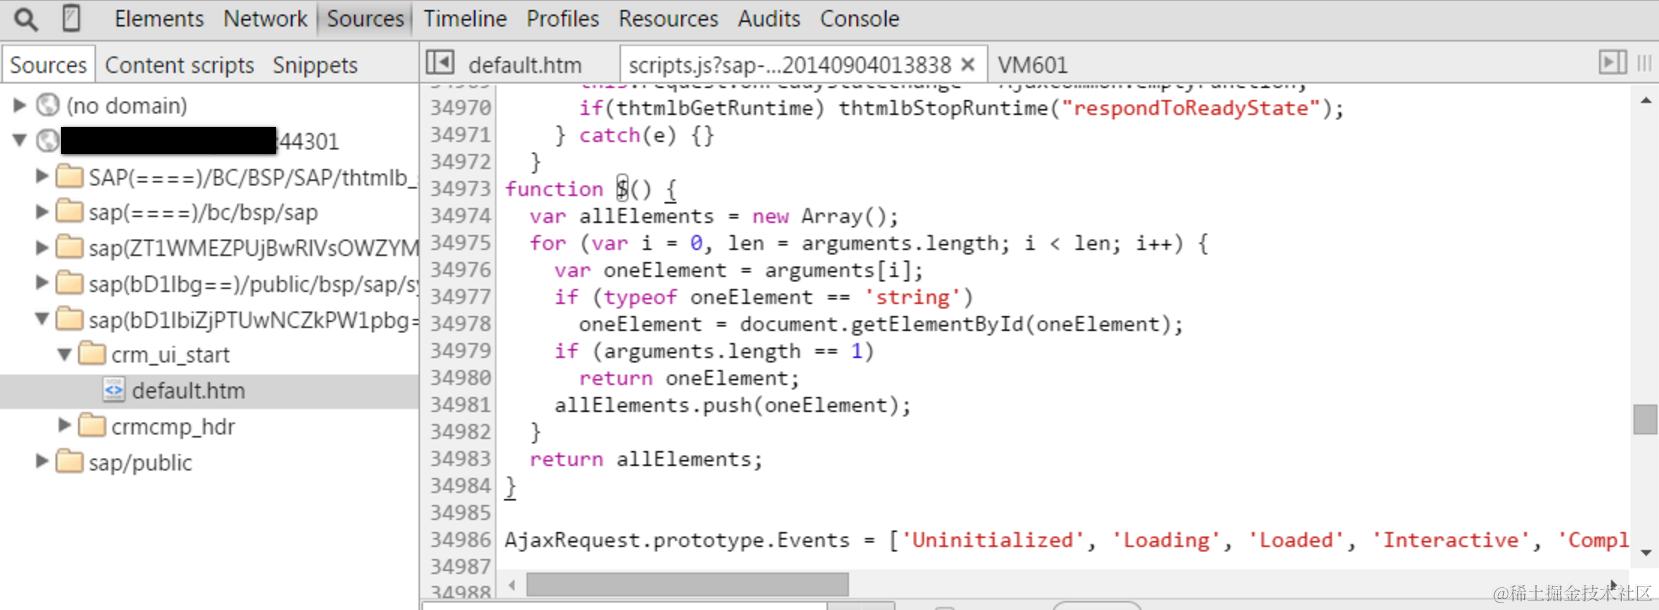Click line number 34986 gutter
1659x610 pixels.
460,540
